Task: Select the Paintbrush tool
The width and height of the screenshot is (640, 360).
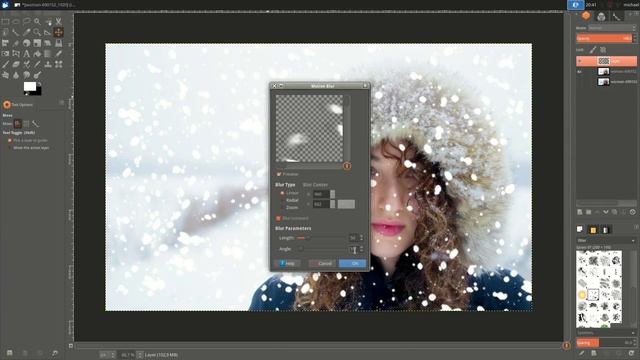Action: pyautogui.click(x=5, y=64)
